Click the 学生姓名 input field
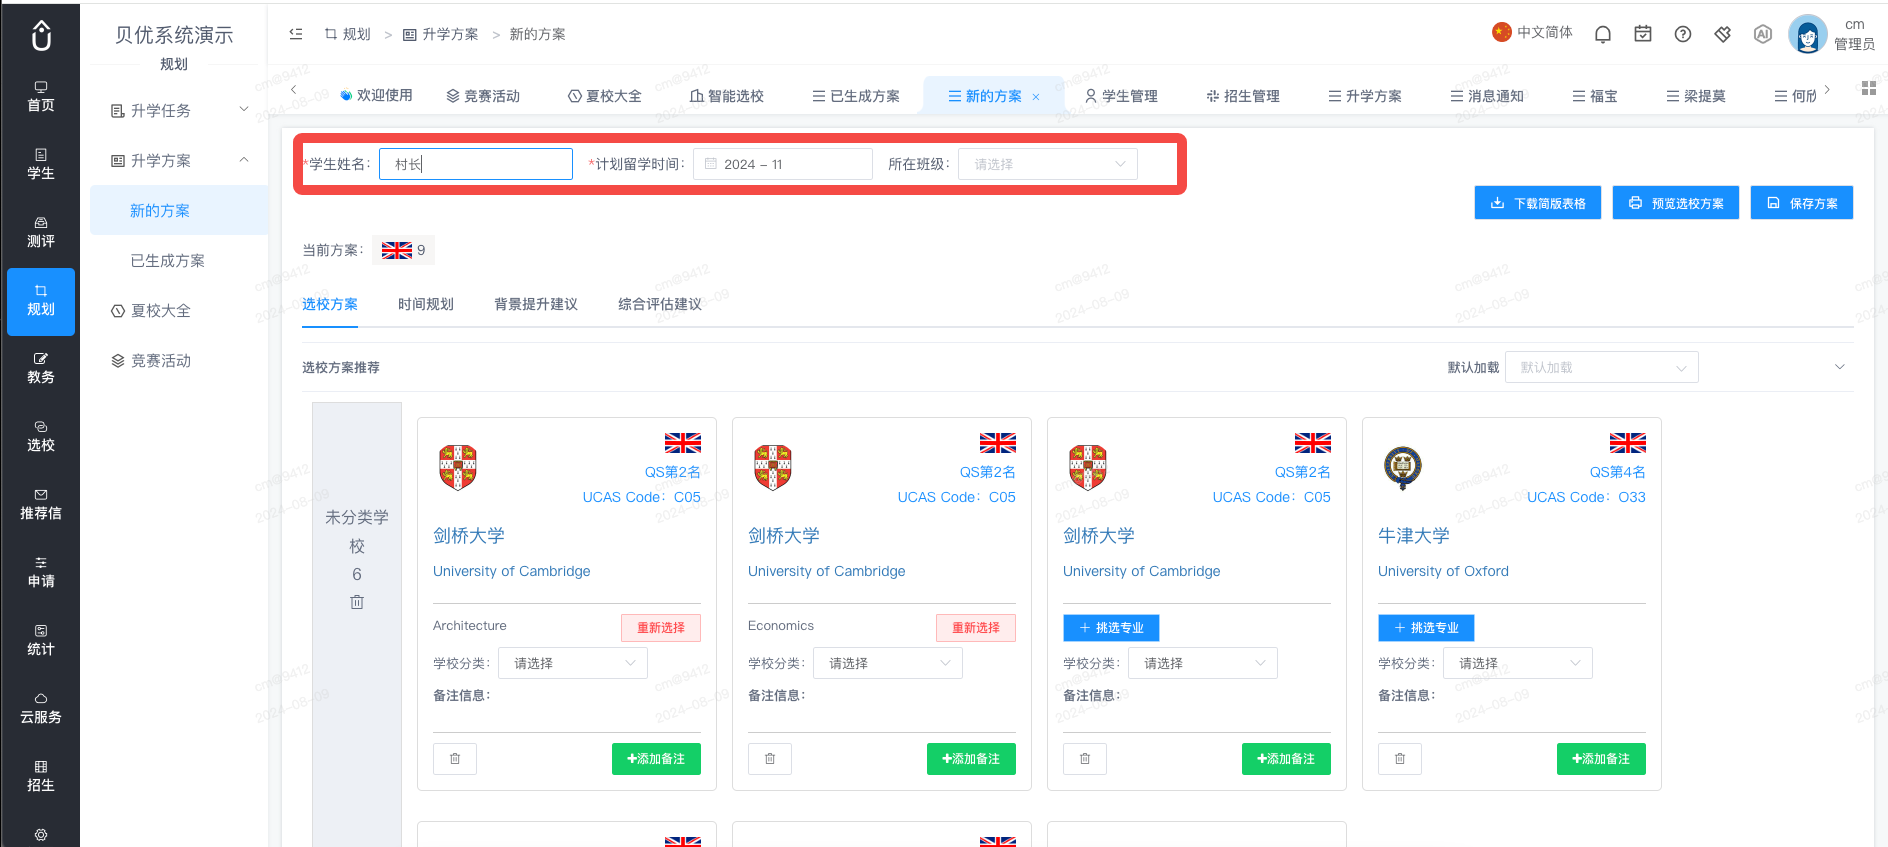The width and height of the screenshot is (1888, 847). point(476,164)
